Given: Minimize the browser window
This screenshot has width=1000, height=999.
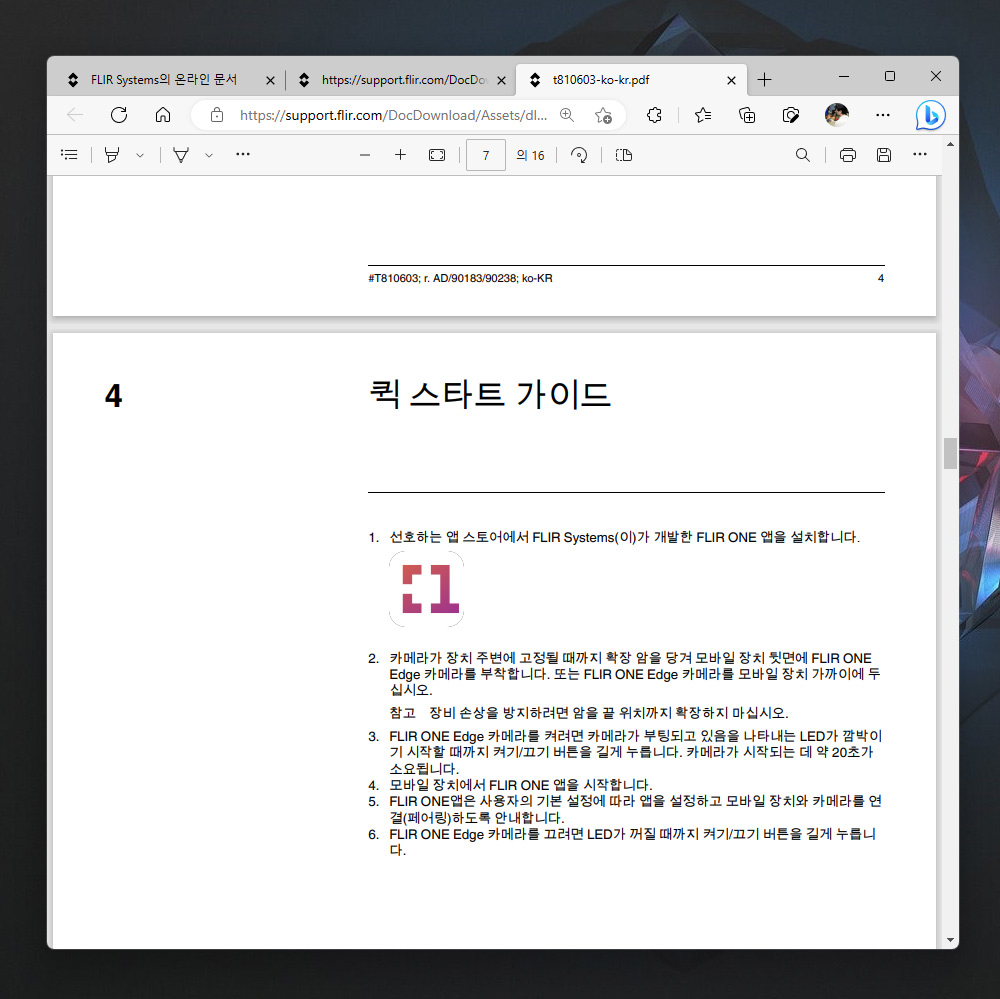Looking at the screenshot, I should click(x=844, y=77).
